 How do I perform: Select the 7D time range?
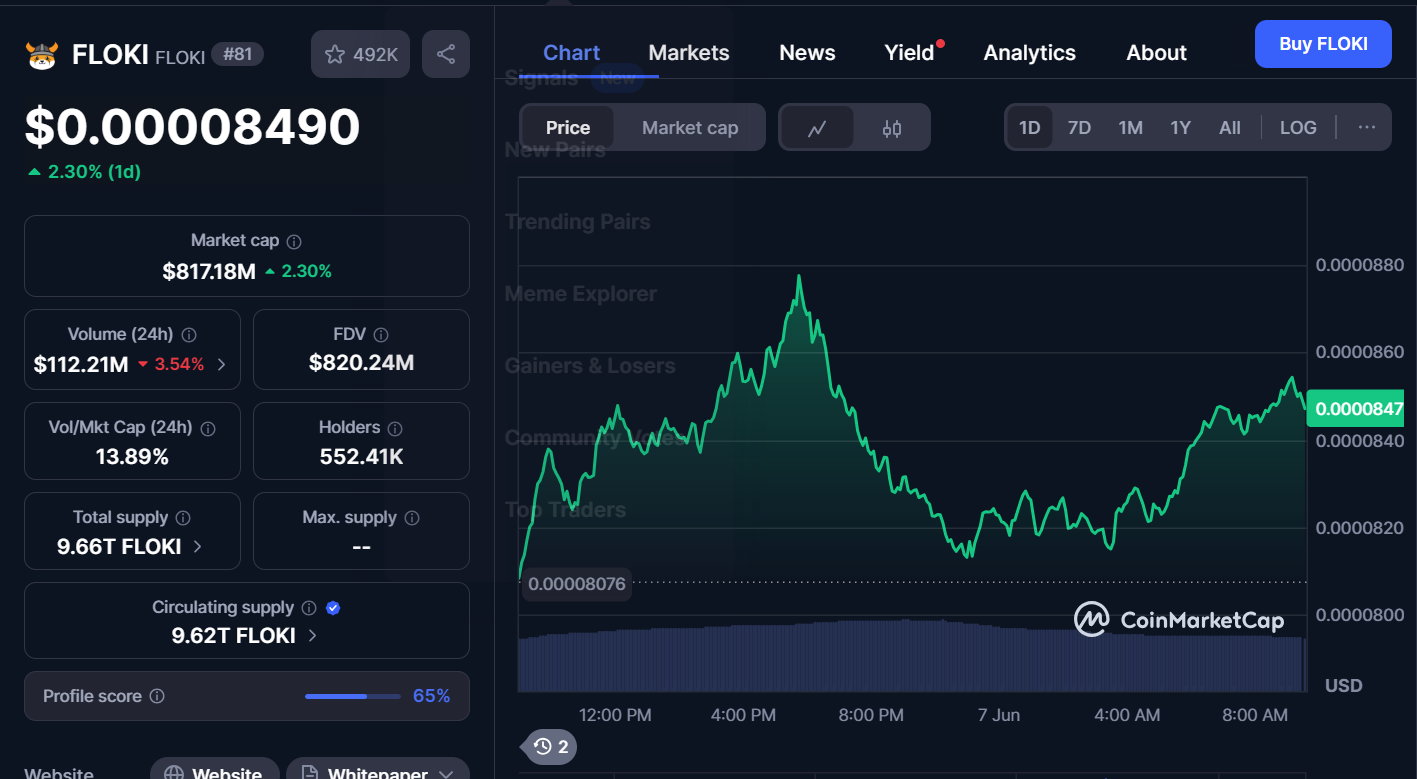1079,128
